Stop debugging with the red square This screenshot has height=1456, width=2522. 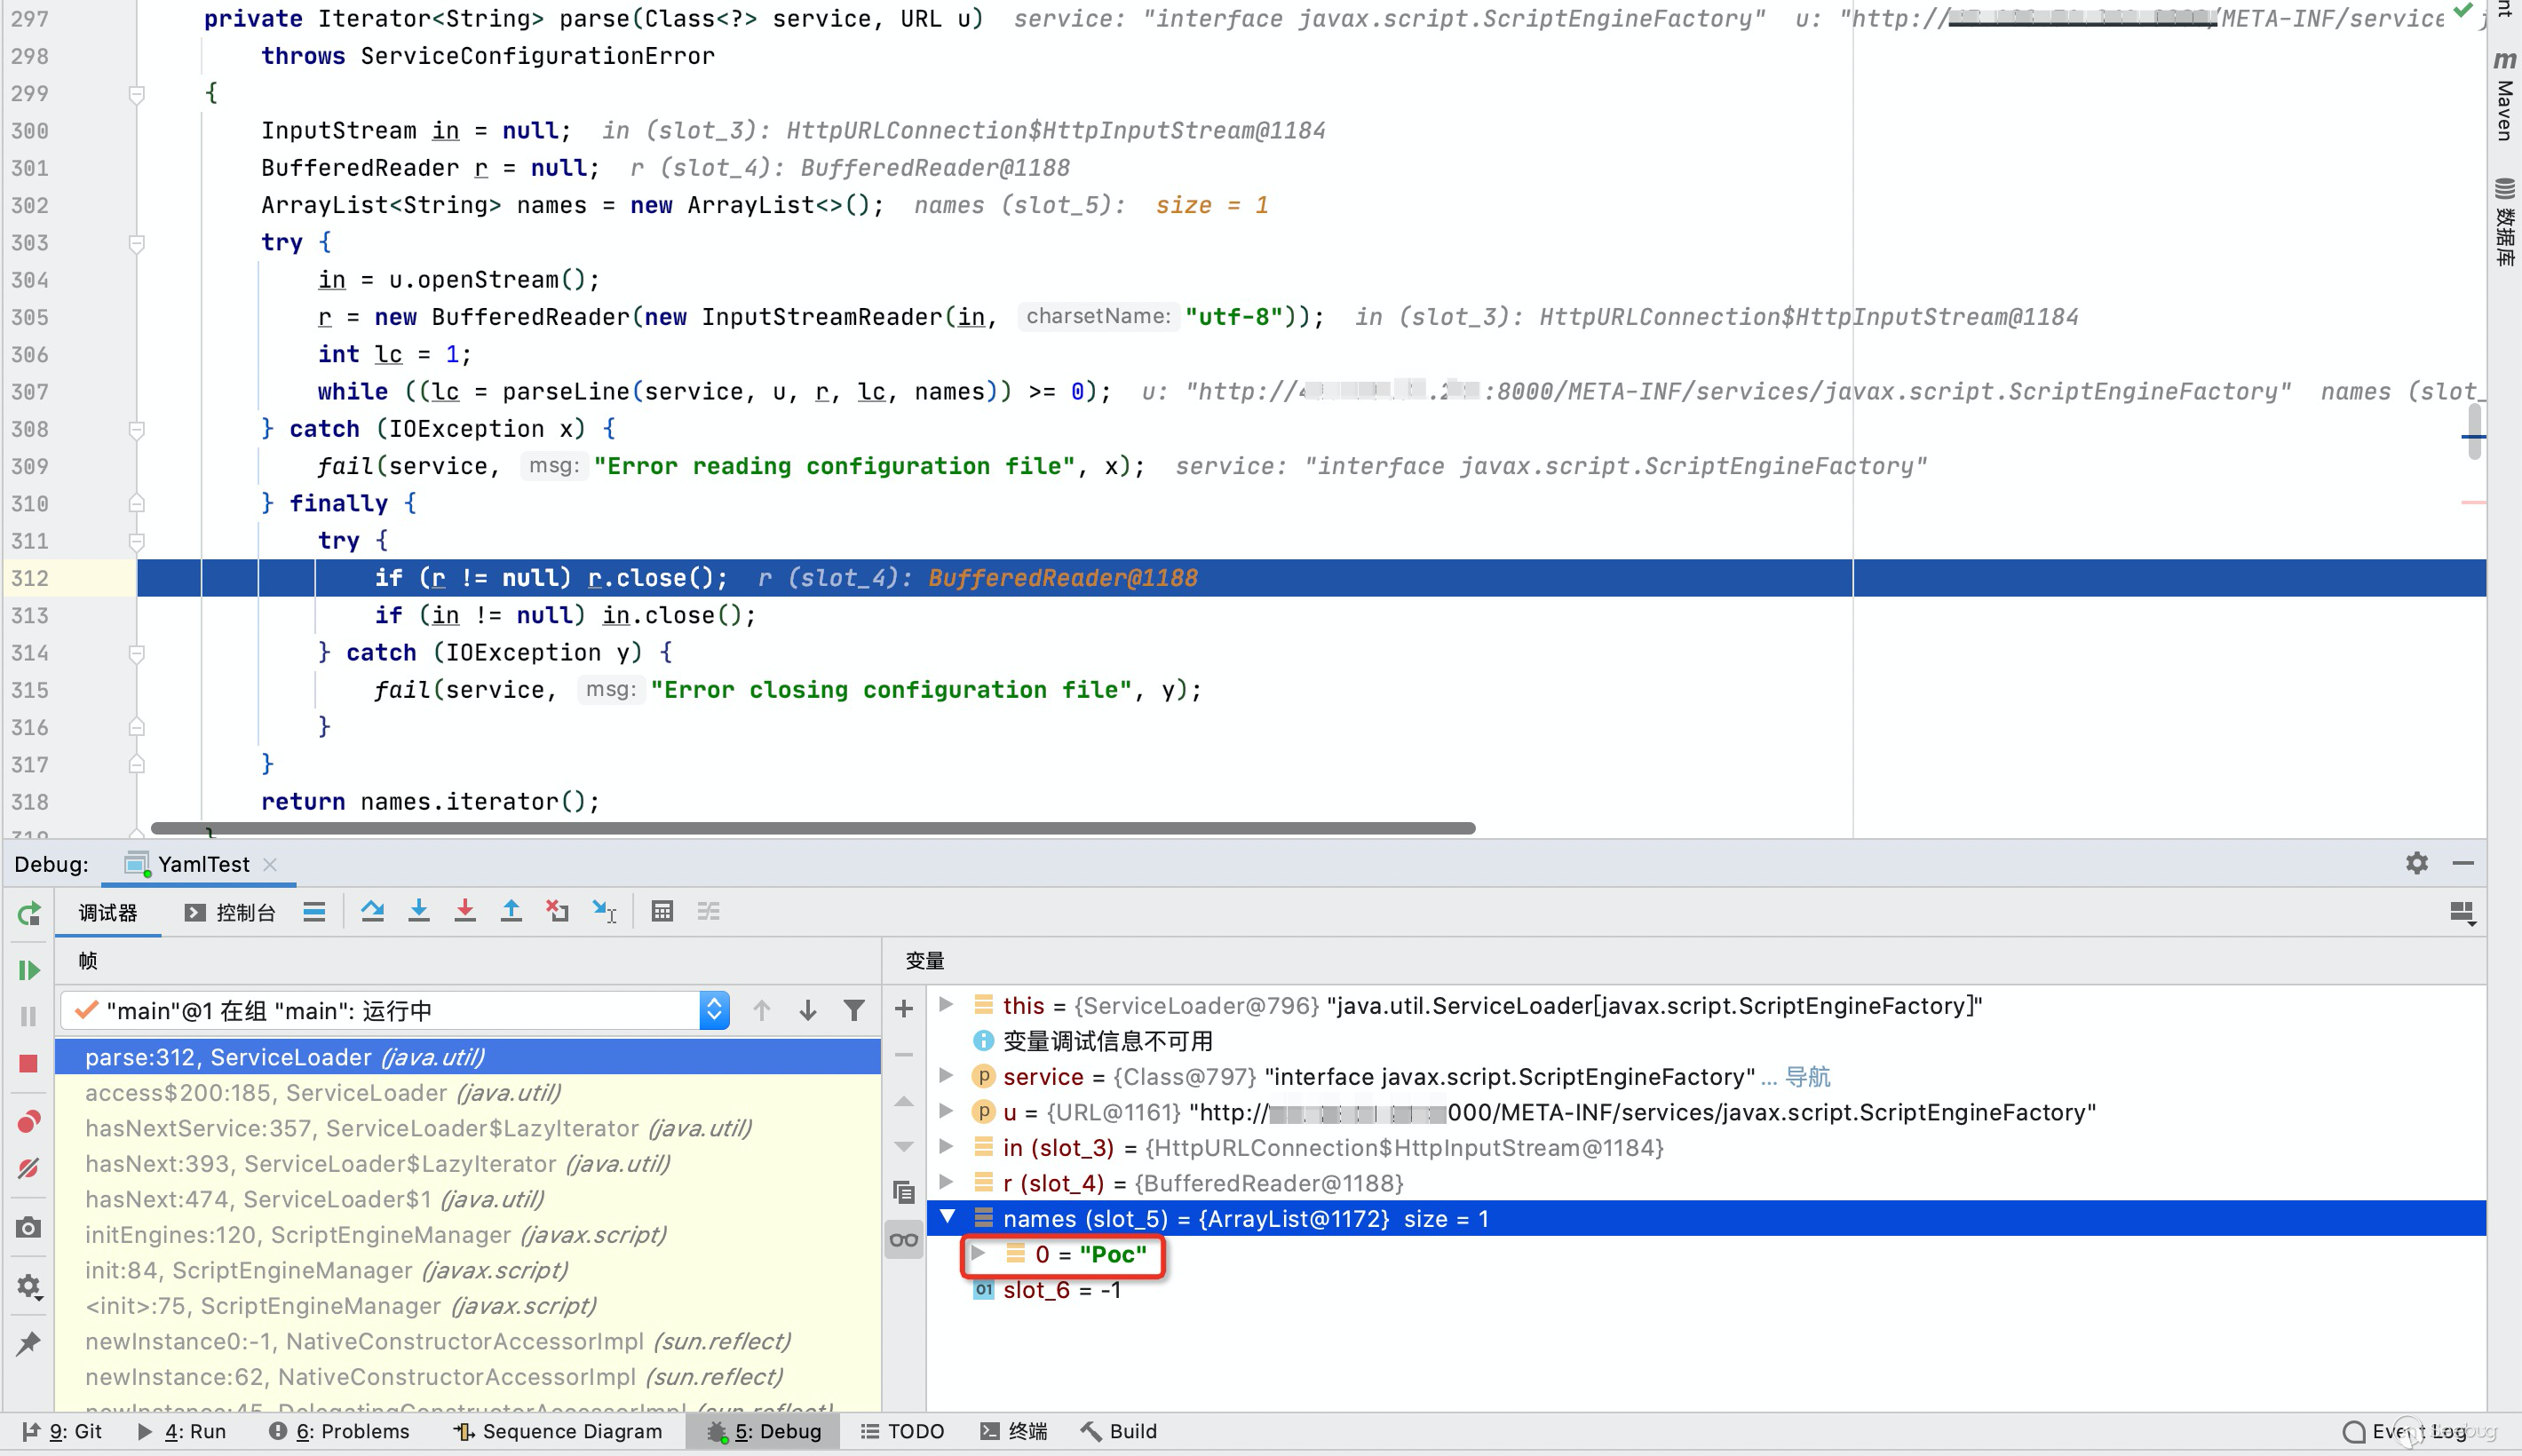(28, 1064)
